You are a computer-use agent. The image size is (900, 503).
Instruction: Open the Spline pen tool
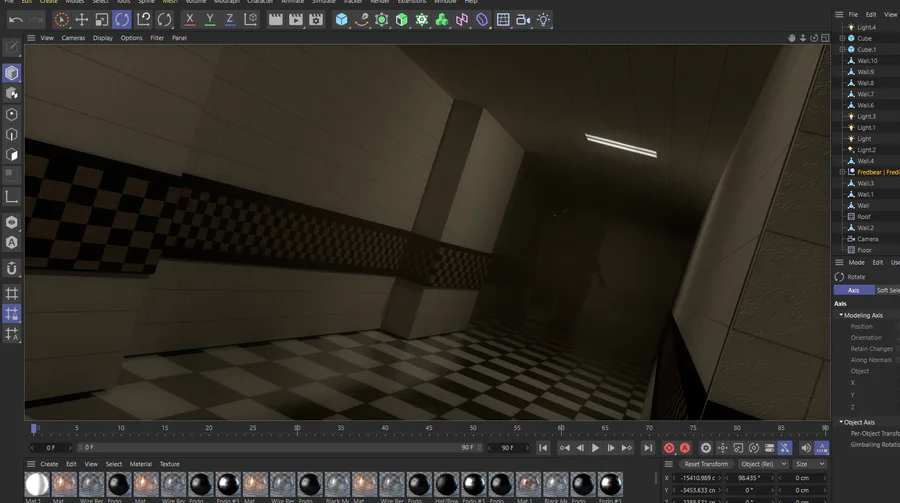[x=362, y=20]
